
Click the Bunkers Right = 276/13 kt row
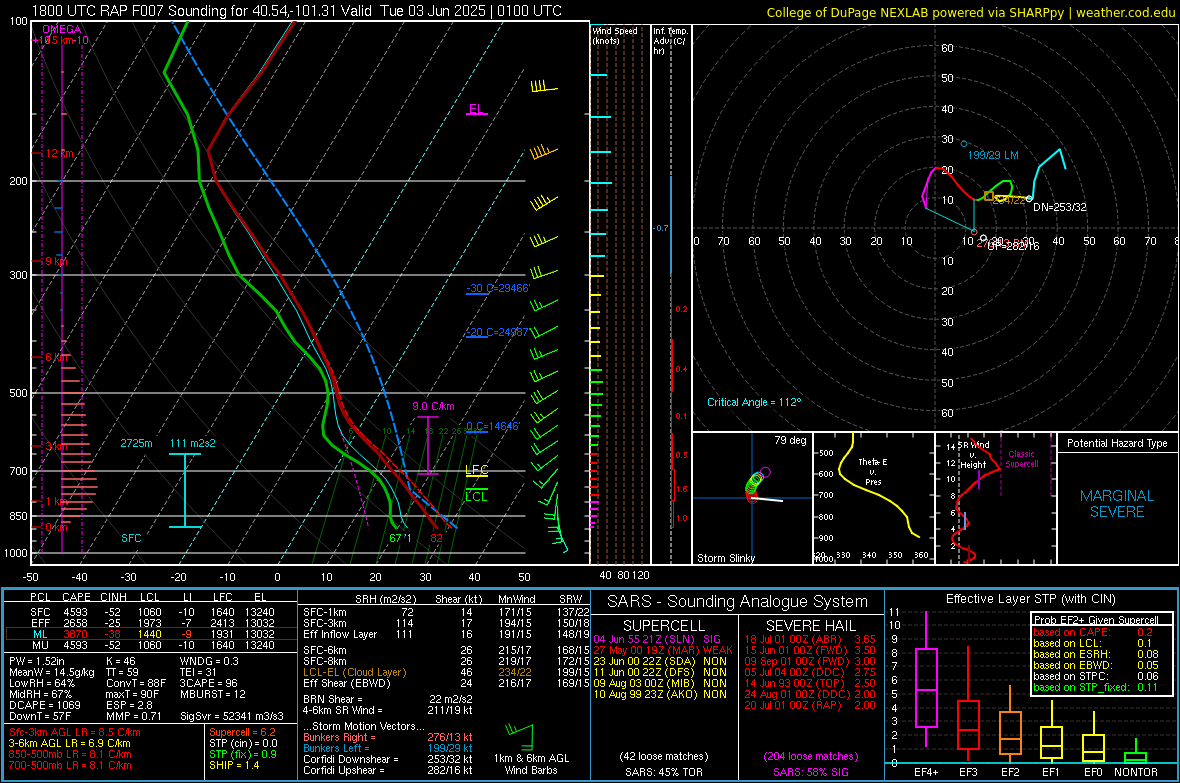click(x=388, y=738)
